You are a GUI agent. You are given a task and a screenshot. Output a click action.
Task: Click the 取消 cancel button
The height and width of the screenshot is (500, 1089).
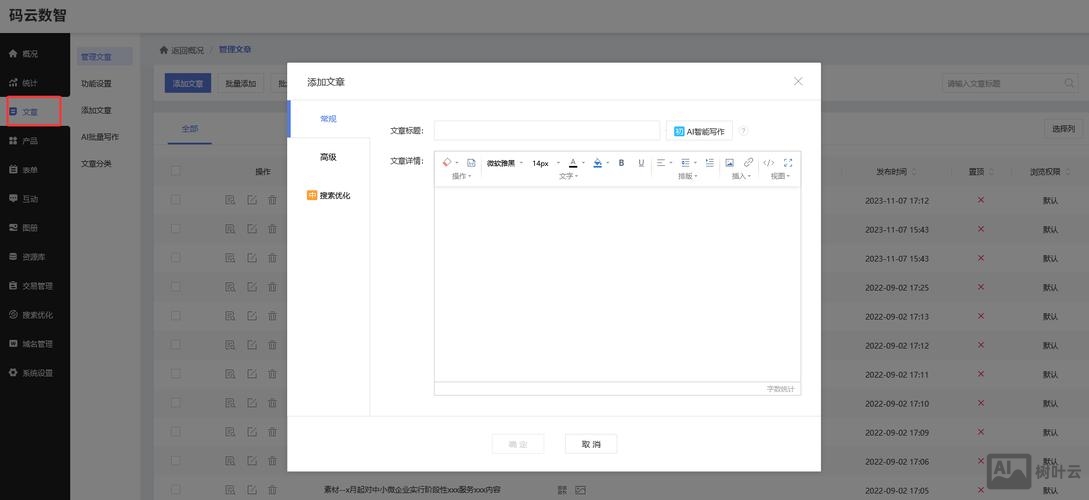pyautogui.click(x=590, y=444)
